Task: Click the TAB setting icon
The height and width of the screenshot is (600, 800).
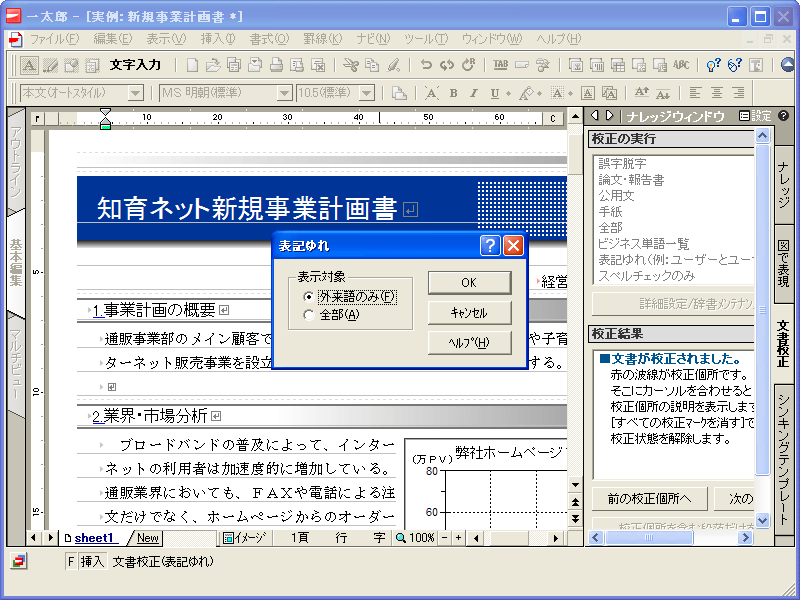Action: point(501,65)
